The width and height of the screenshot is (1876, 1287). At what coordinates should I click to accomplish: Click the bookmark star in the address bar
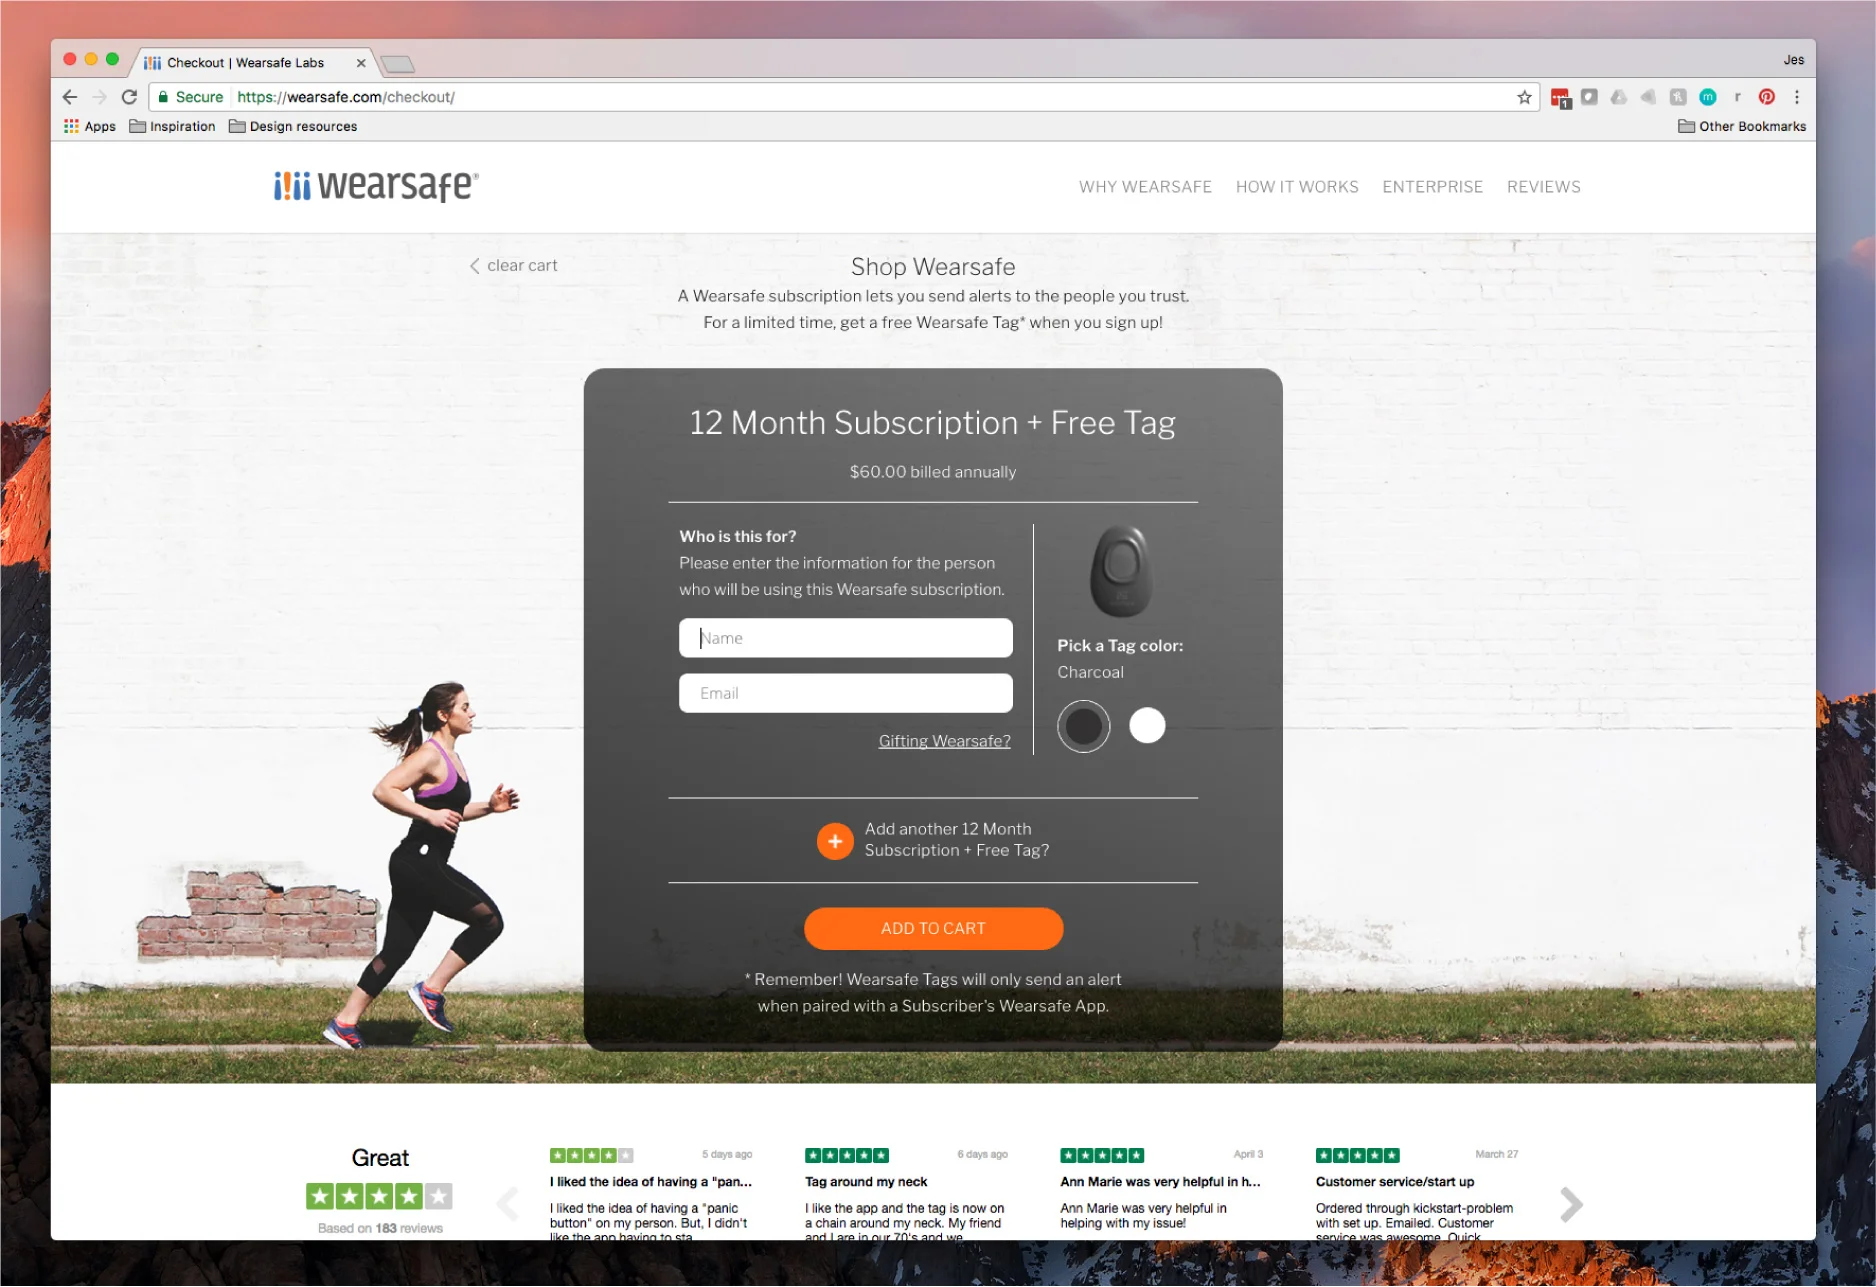click(1525, 97)
